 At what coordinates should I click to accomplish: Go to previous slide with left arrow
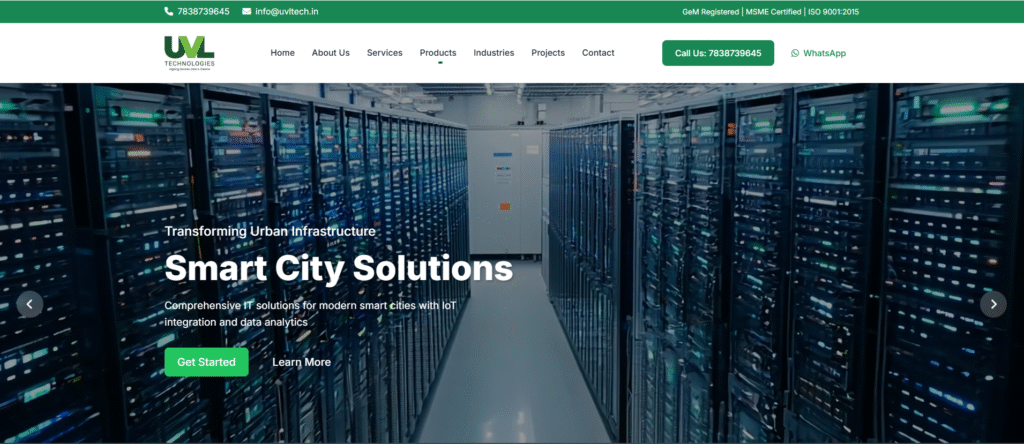[x=30, y=304]
